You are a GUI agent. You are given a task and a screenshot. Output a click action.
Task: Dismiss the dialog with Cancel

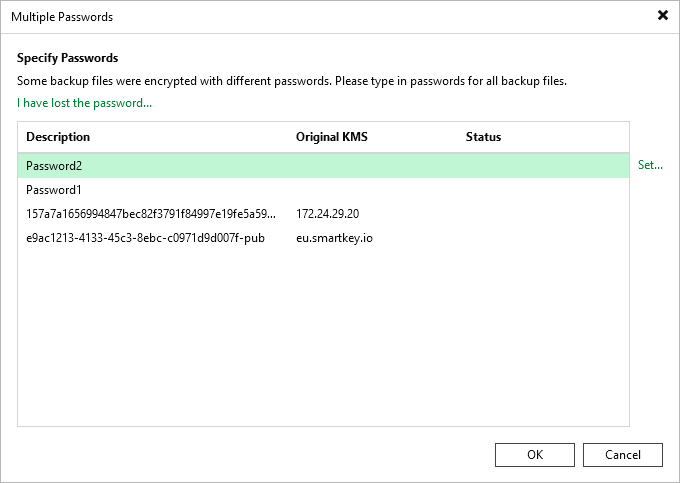coord(623,455)
